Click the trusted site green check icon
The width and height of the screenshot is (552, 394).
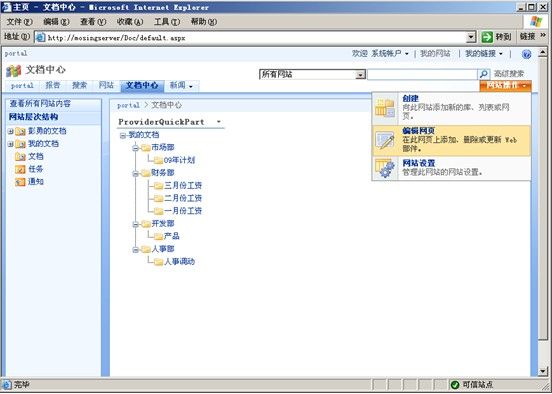pos(454,384)
